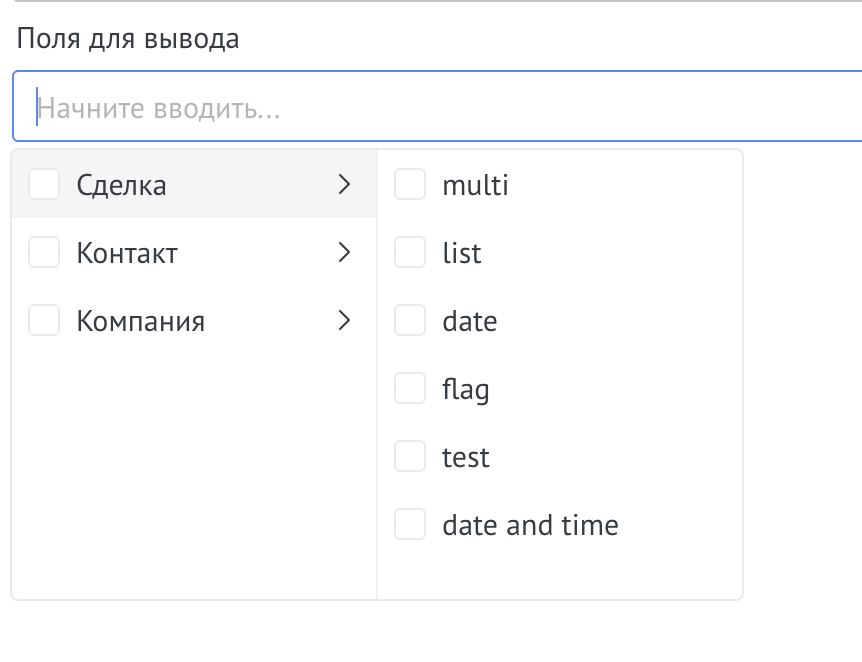
Task: Expand the Компания submenu chevron
Action: click(x=344, y=321)
